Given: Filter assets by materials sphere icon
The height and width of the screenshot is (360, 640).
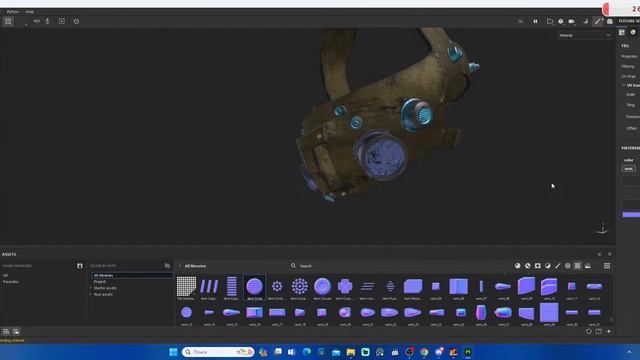Looking at the screenshot, I should click(x=518, y=266).
